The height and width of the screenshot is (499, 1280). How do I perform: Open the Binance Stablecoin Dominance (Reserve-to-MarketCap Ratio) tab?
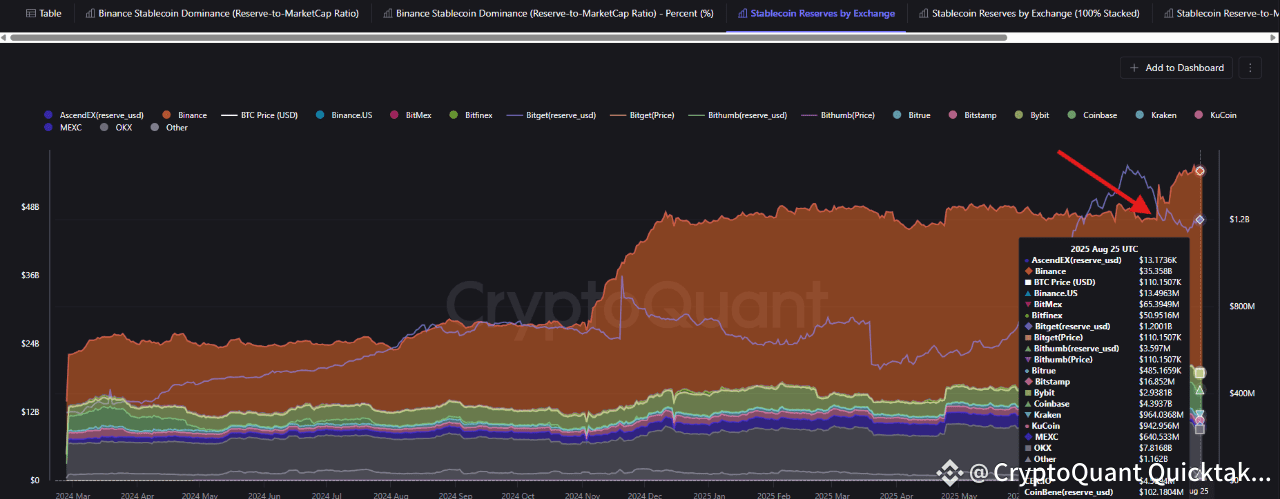[x=221, y=14]
